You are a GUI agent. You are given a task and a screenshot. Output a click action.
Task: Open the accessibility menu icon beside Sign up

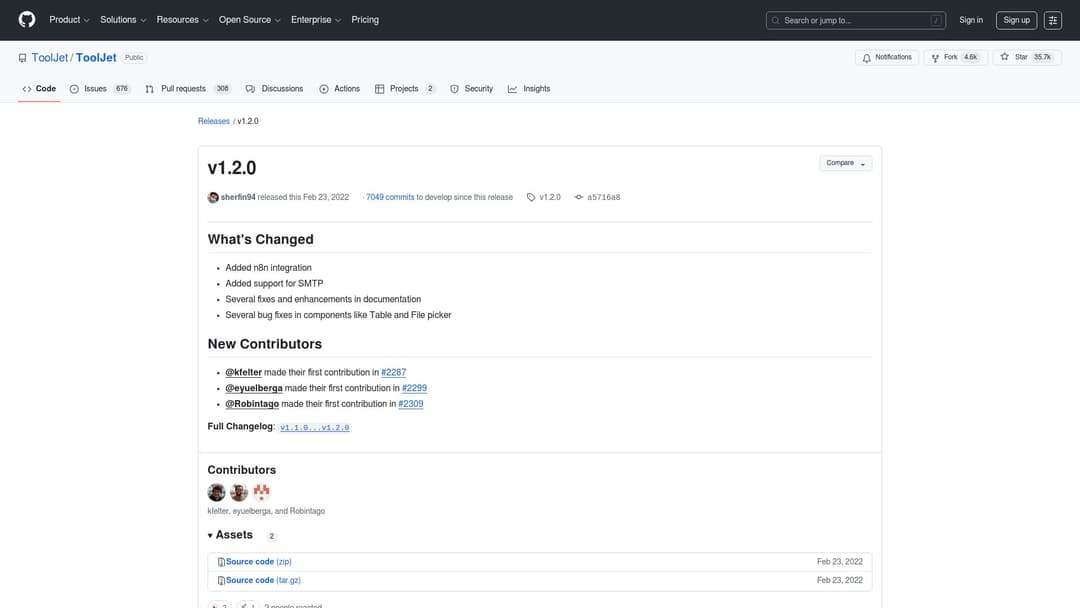click(x=1052, y=21)
